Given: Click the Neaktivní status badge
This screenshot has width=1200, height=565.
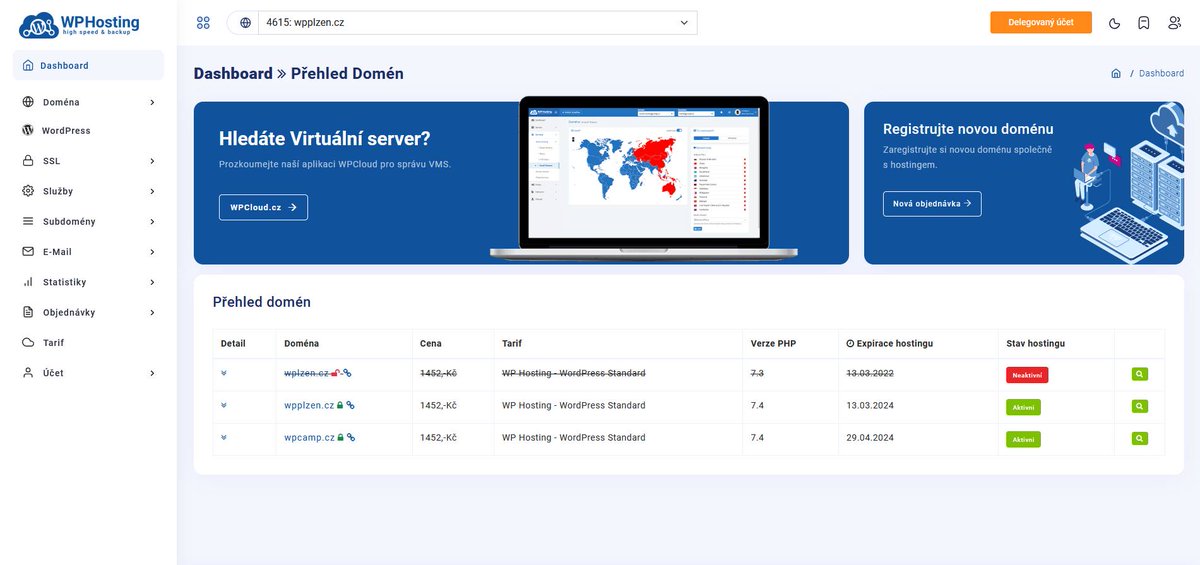Looking at the screenshot, I should pos(1027,375).
